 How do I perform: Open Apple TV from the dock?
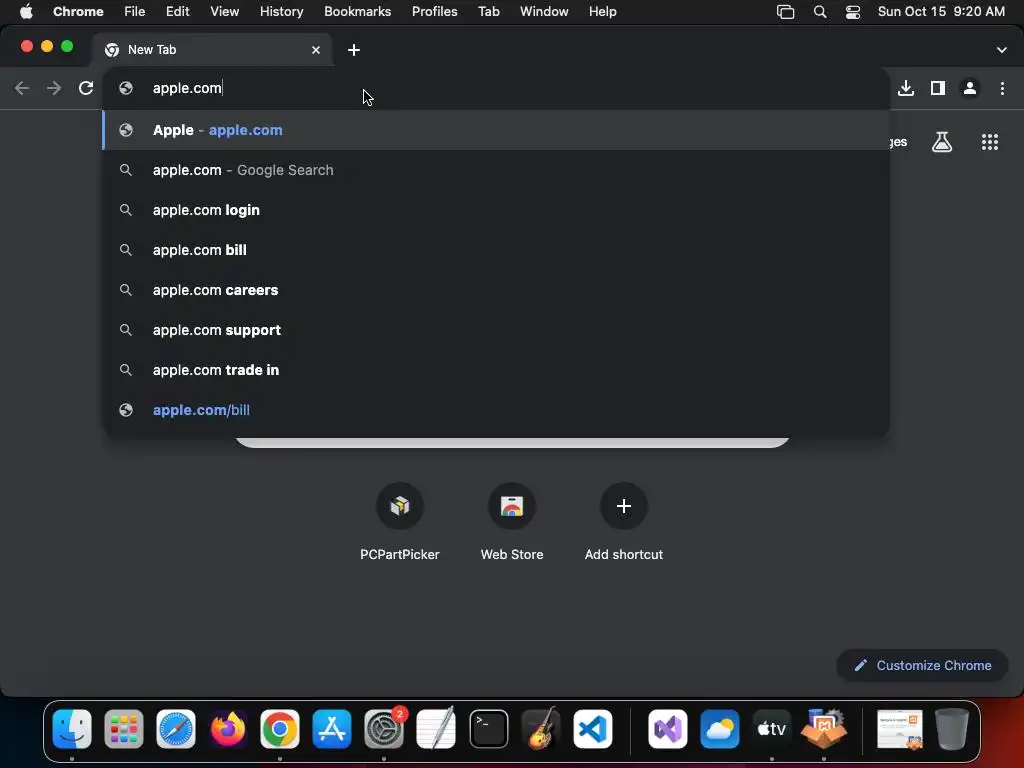tap(771, 729)
